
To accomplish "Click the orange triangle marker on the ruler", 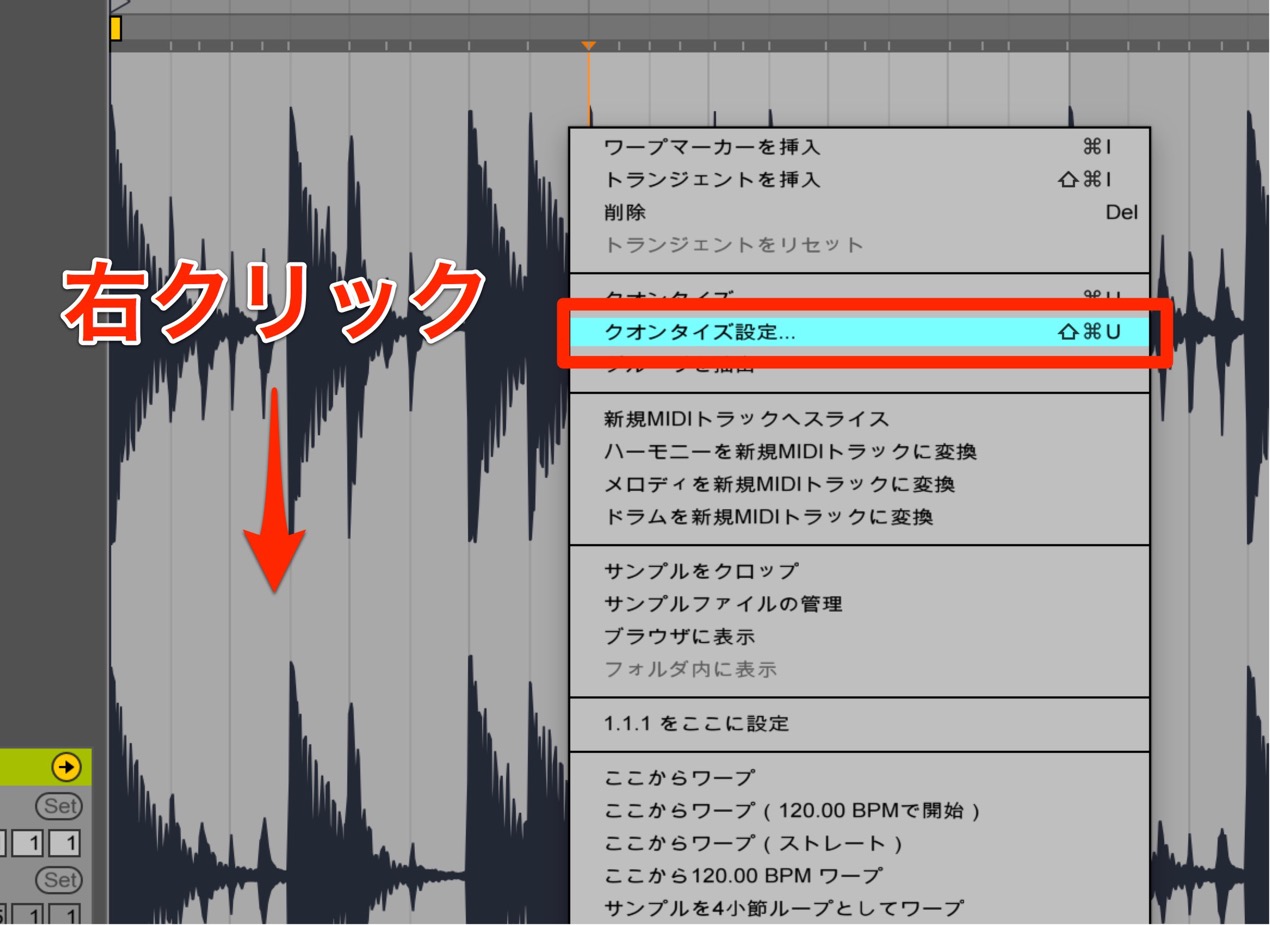I will pos(589,46).
